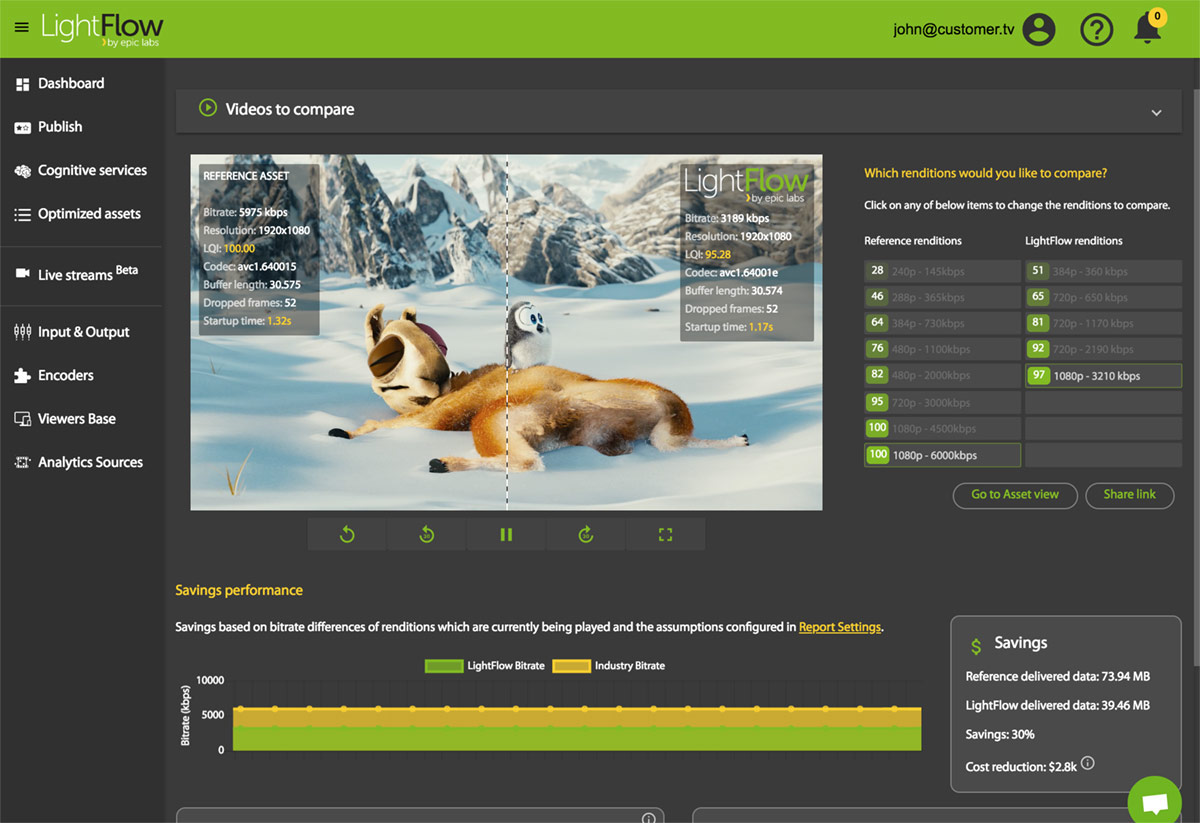
Task: Click 'Reference delivered data: 73.94 MB' text
Action: tap(1057, 676)
